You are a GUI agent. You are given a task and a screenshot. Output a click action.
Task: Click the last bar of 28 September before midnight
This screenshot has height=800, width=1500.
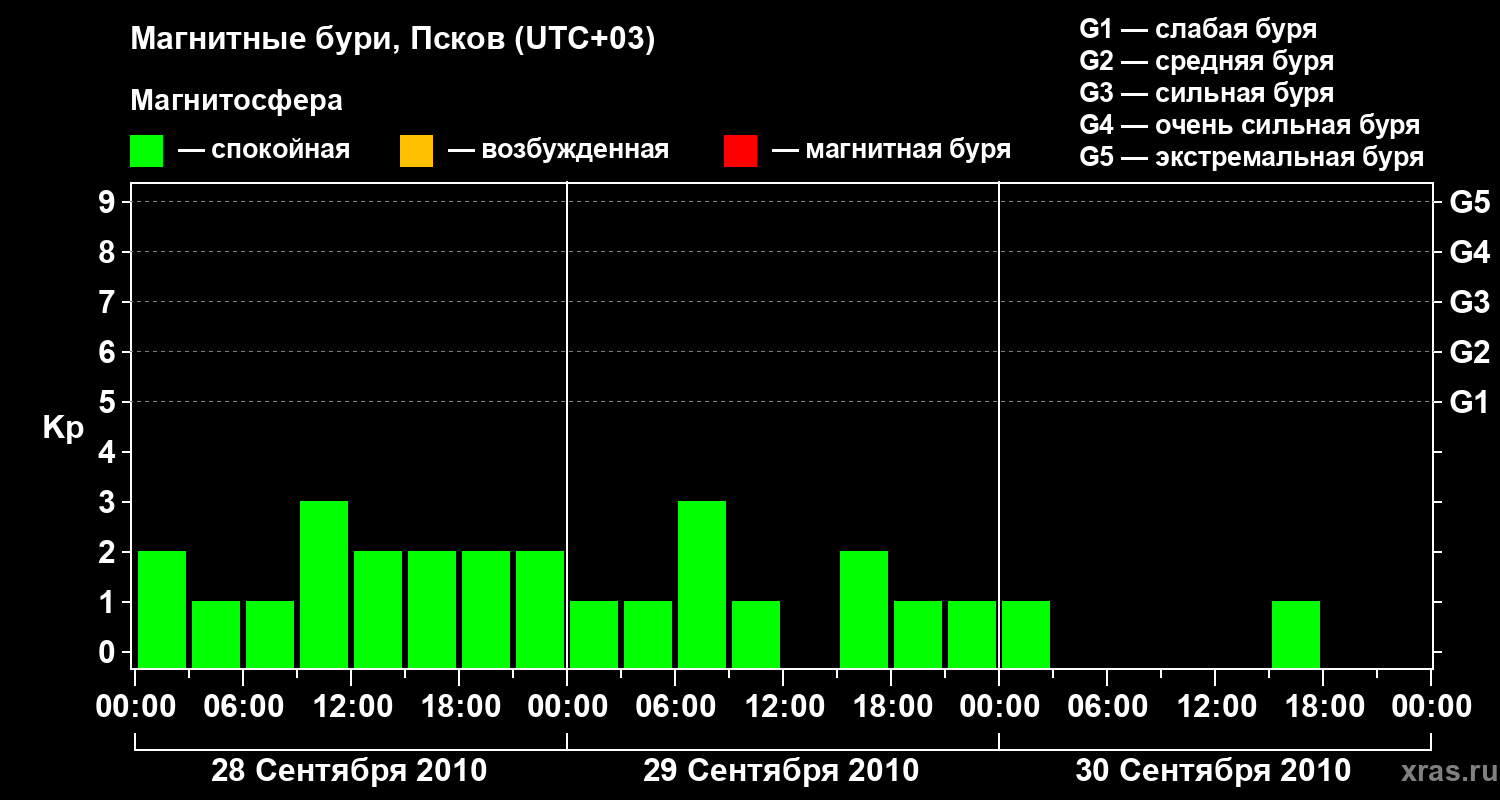540,609
